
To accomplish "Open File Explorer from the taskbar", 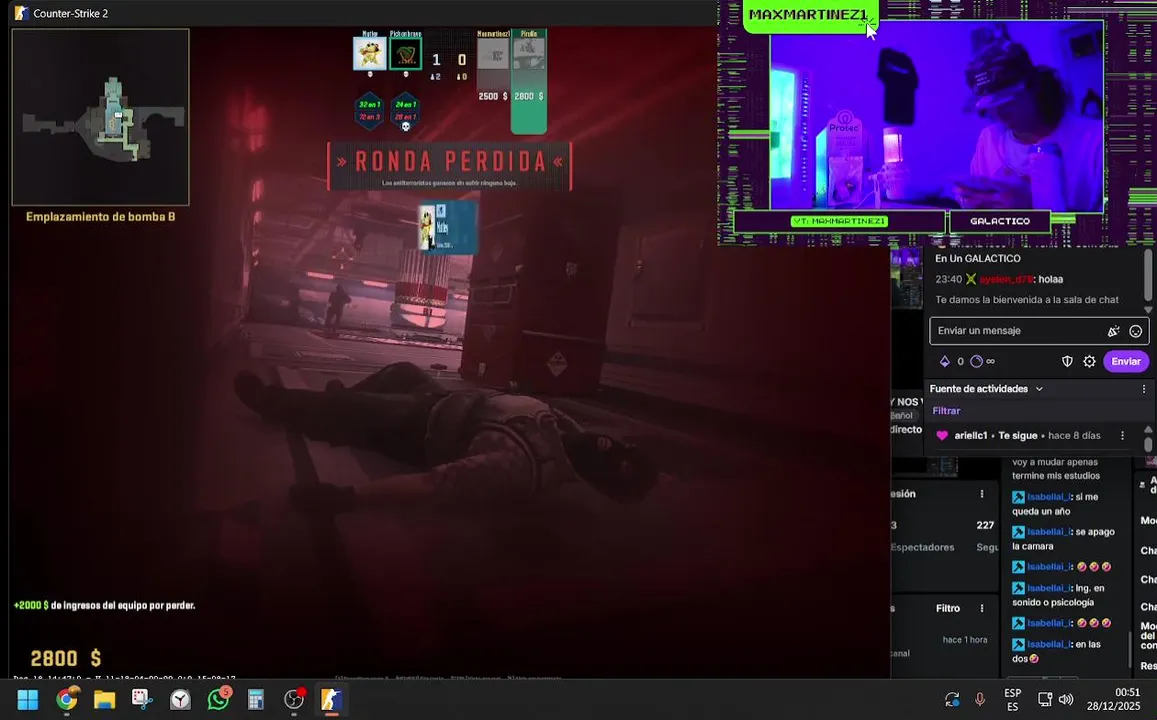I will coord(104,699).
